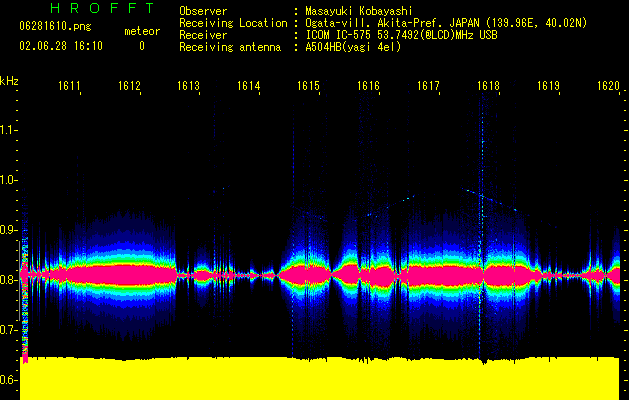Click the 1613 time marker
The image size is (629, 400).
click(x=189, y=86)
